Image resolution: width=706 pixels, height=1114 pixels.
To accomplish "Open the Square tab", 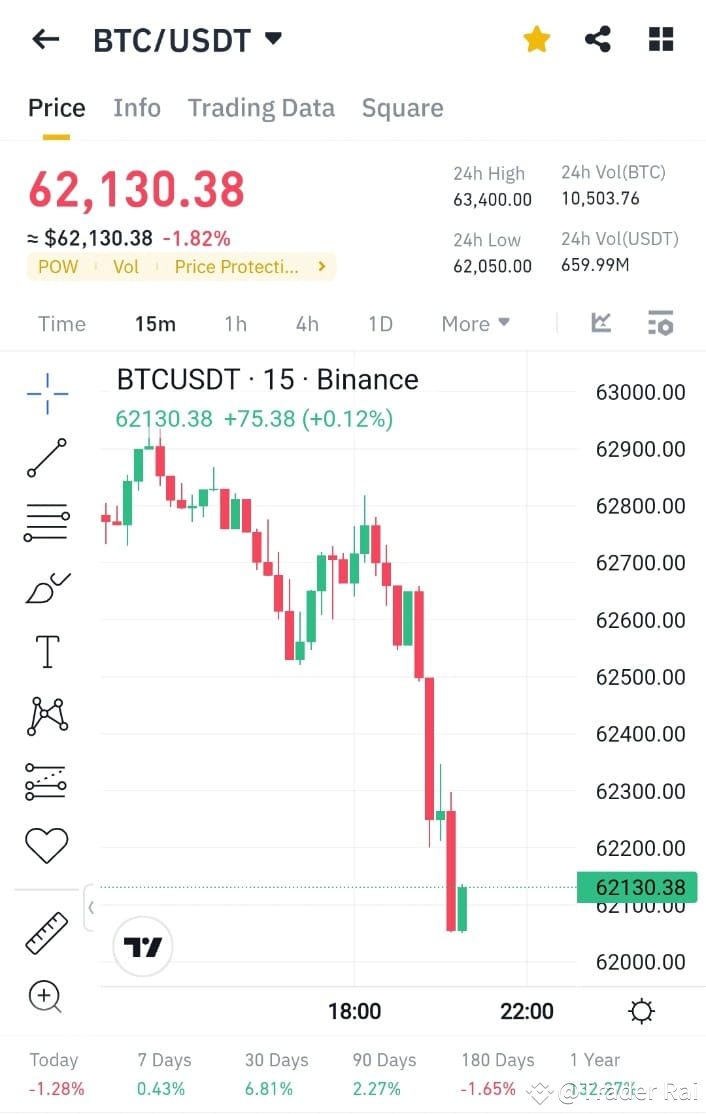I will [402, 107].
